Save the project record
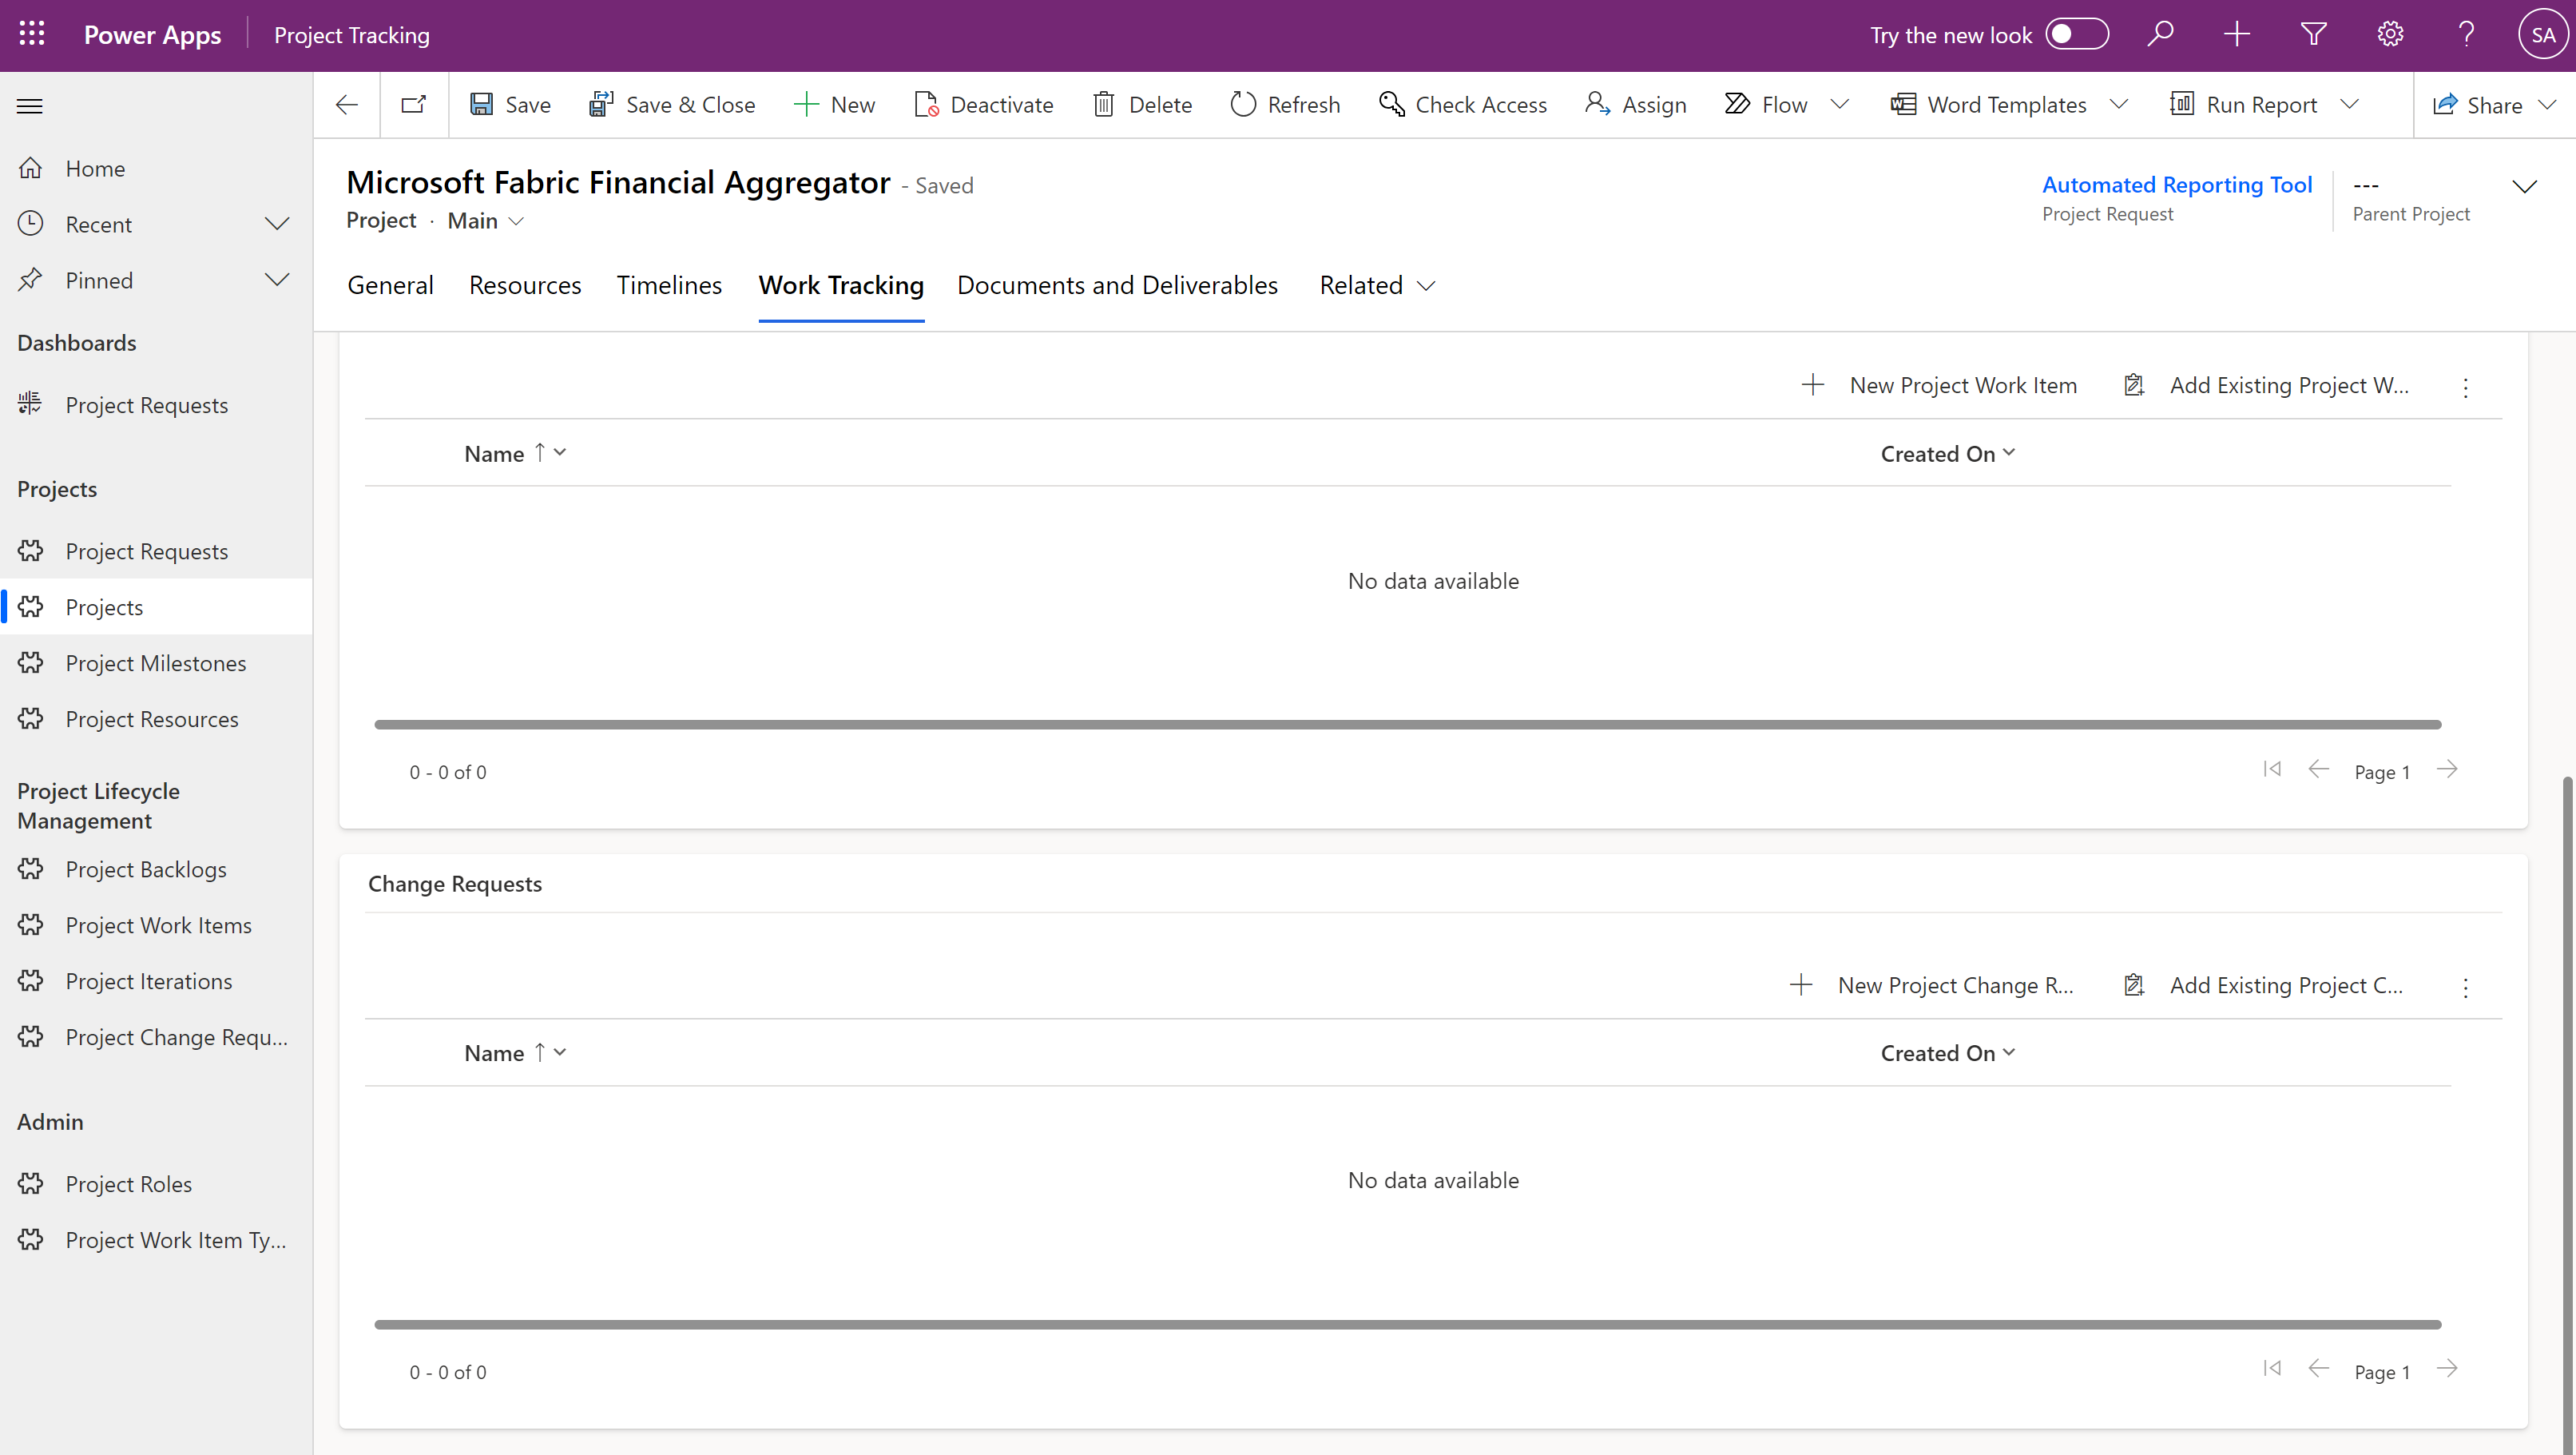Screen dimensions: 2576x1455 [x=510, y=105]
